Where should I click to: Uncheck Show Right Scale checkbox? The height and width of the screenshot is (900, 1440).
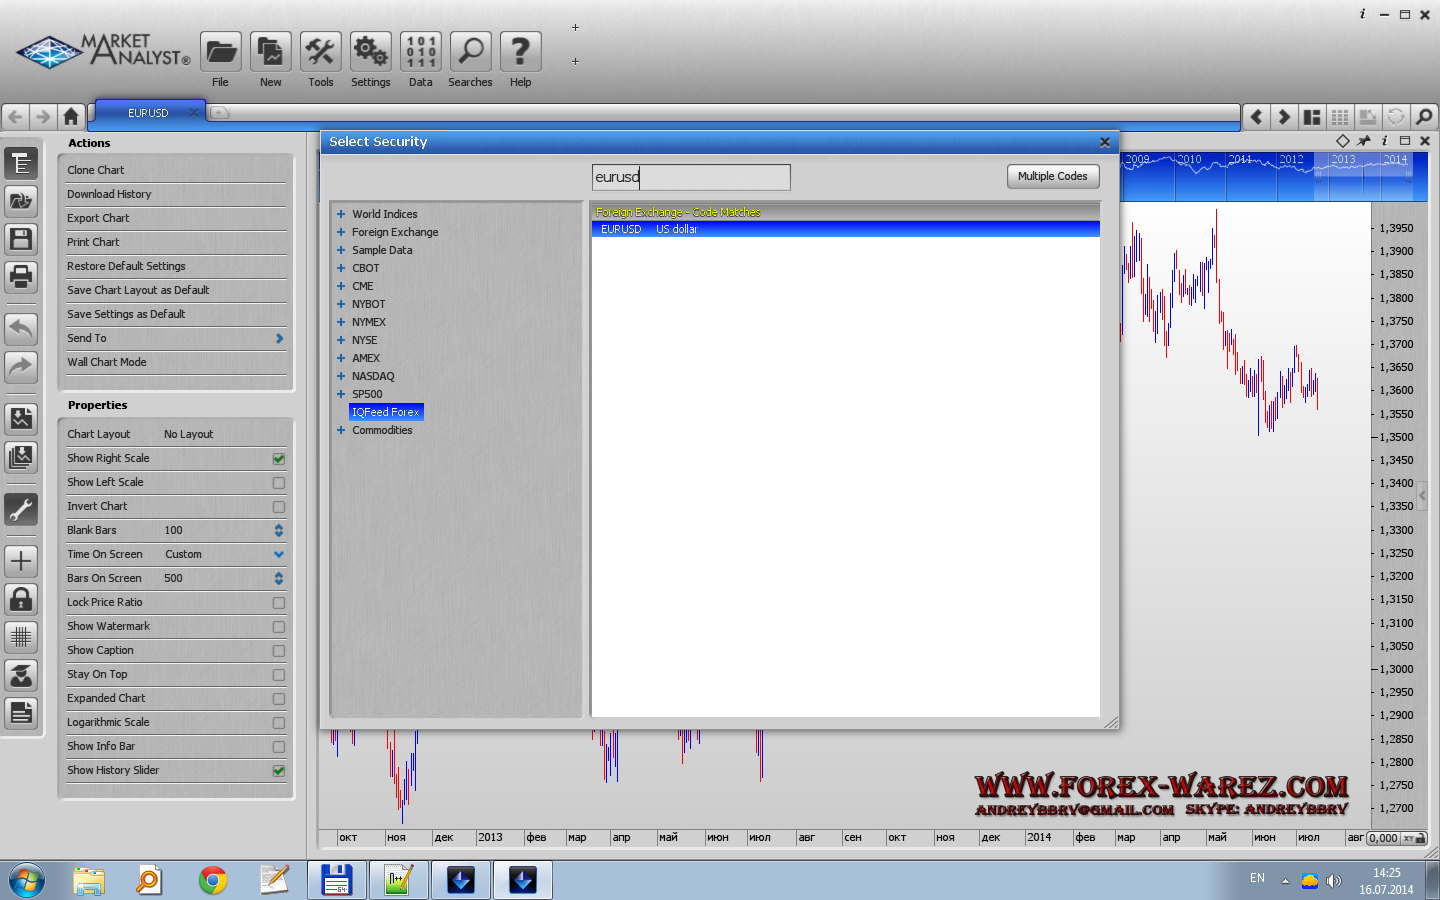[279, 459]
